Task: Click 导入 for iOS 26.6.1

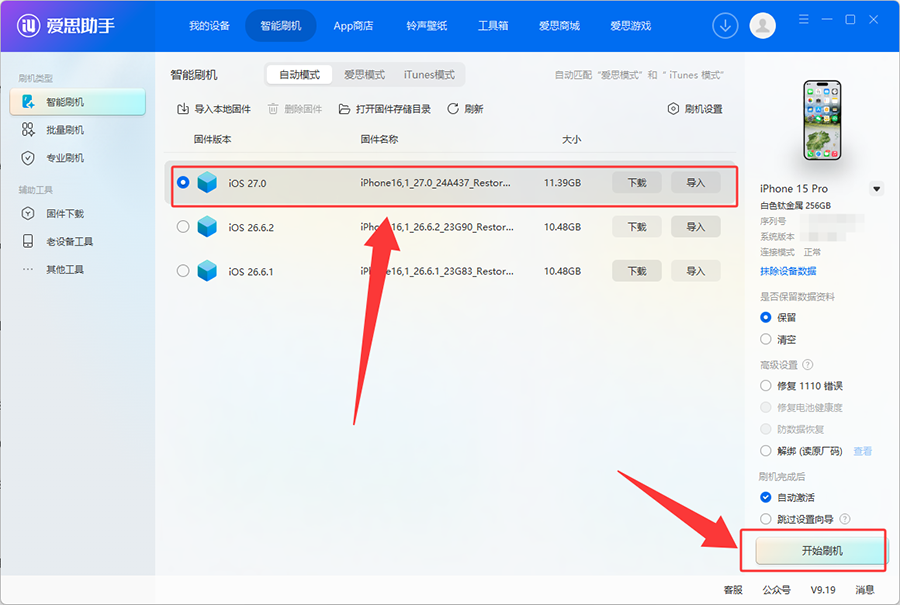Action: (x=696, y=271)
